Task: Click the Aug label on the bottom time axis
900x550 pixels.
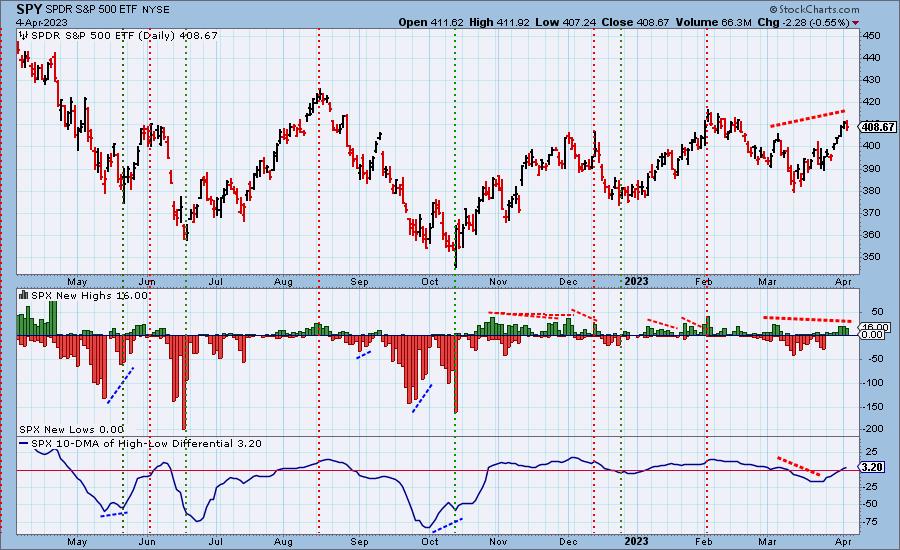Action: click(284, 541)
